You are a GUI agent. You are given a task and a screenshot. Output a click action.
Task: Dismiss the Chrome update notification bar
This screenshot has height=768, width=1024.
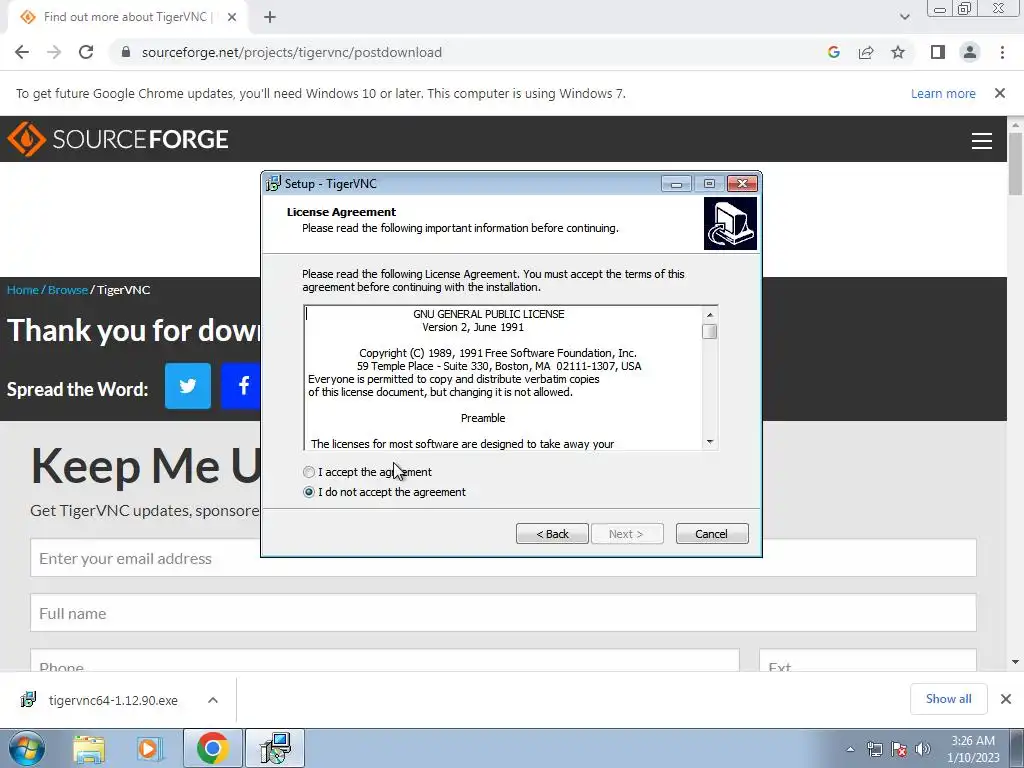pos(1000,93)
